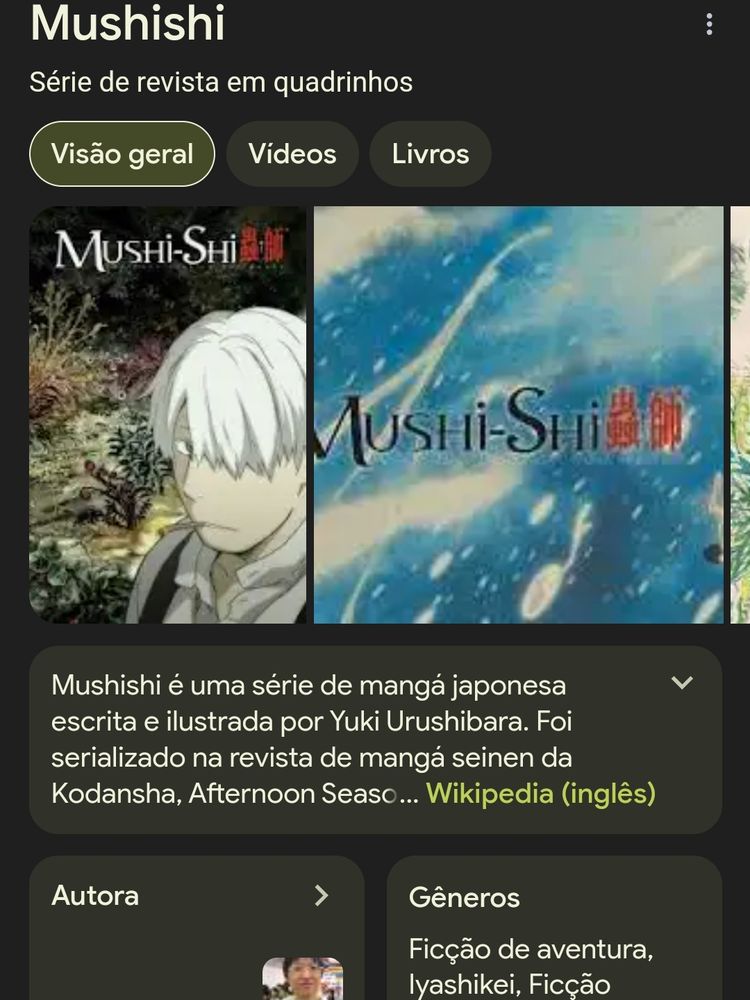
Task: Open the Autora card arrow chevron
Action: pyautogui.click(x=321, y=895)
